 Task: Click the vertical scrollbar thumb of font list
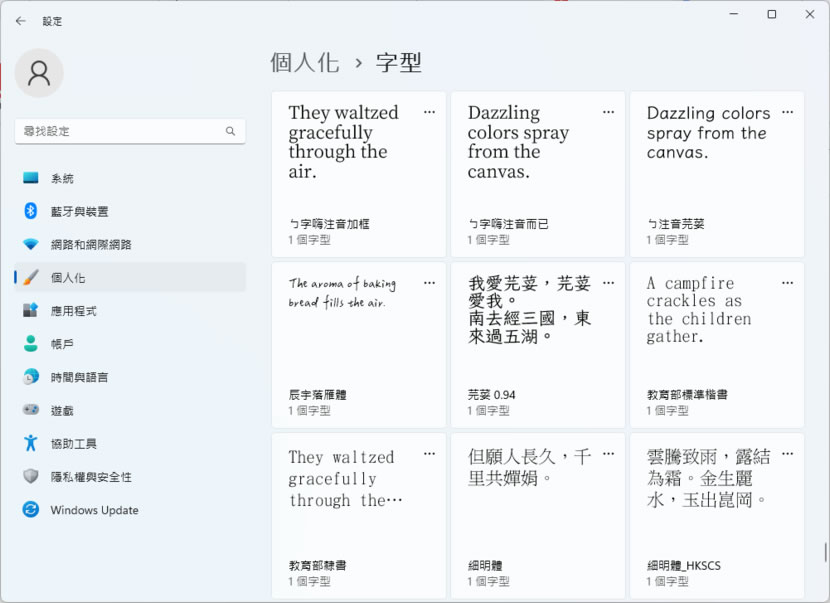pyautogui.click(x=825, y=552)
